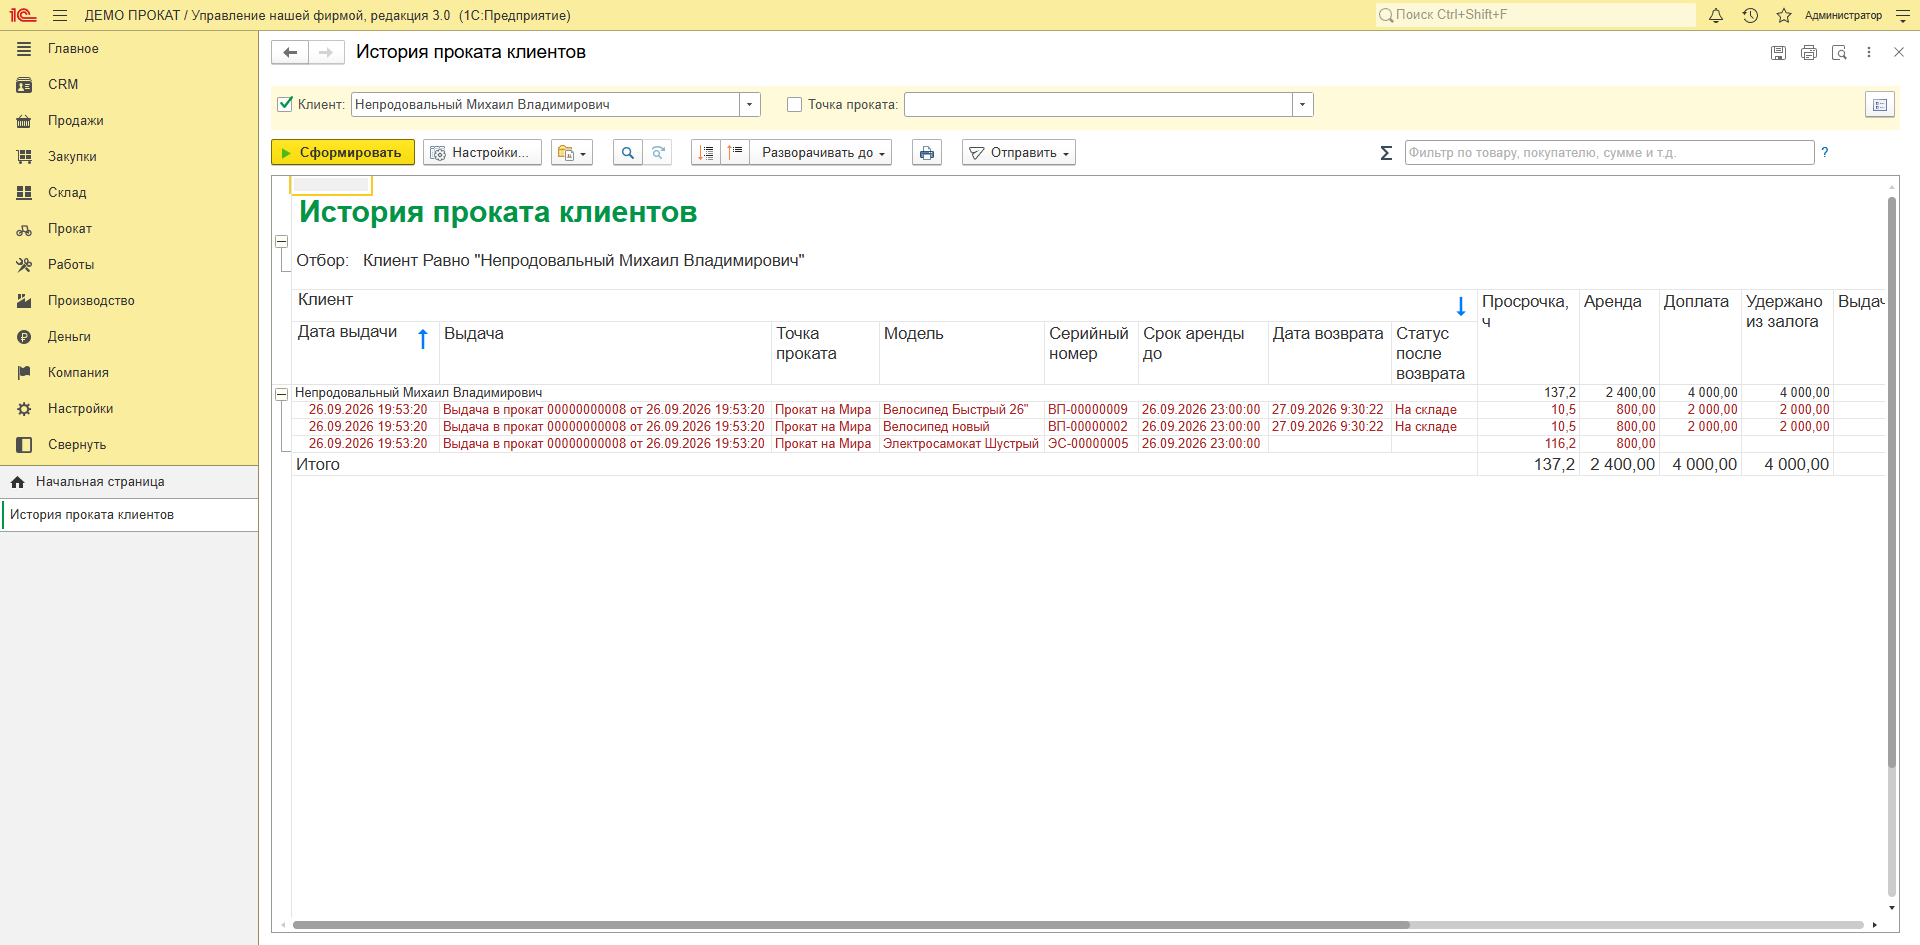The image size is (1920, 945).
Task: Click the sigma sum icon
Action: pos(1386,153)
